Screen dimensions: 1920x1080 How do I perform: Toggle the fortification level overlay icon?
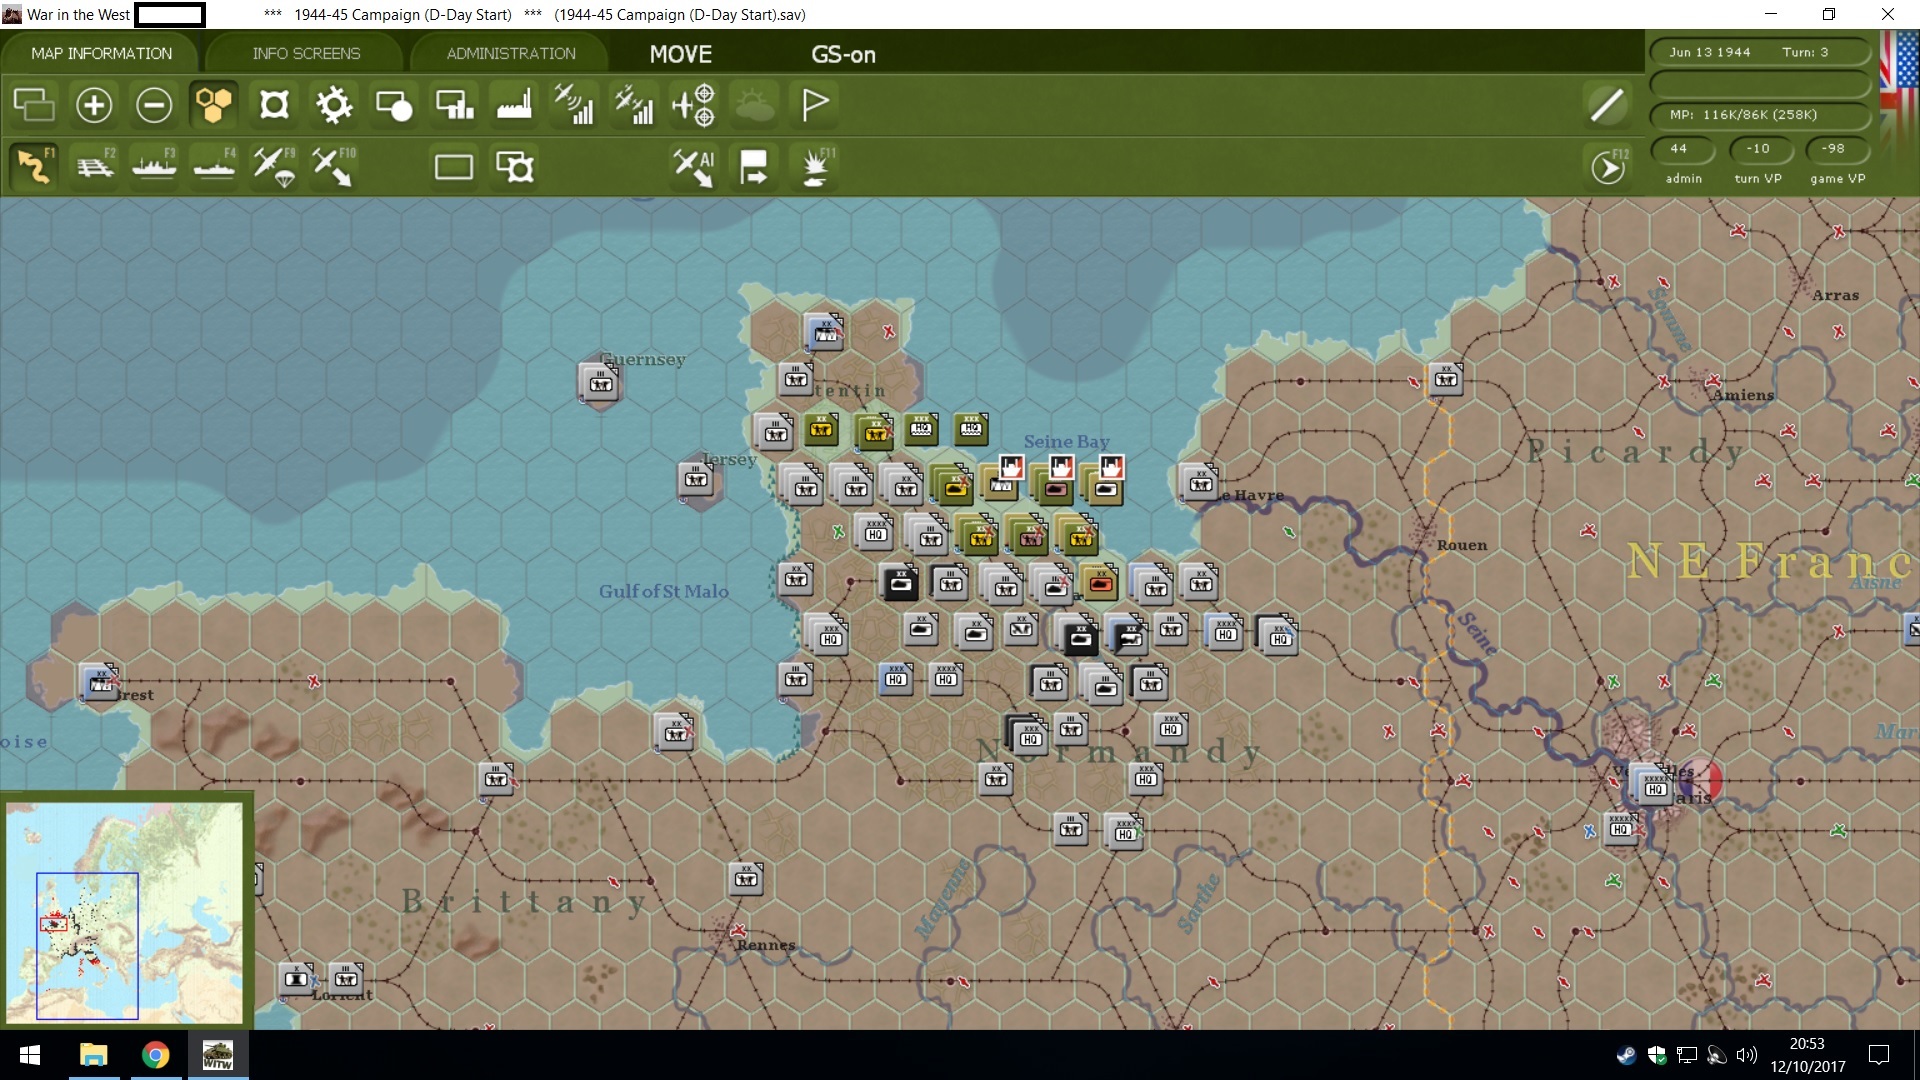tap(274, 104)
